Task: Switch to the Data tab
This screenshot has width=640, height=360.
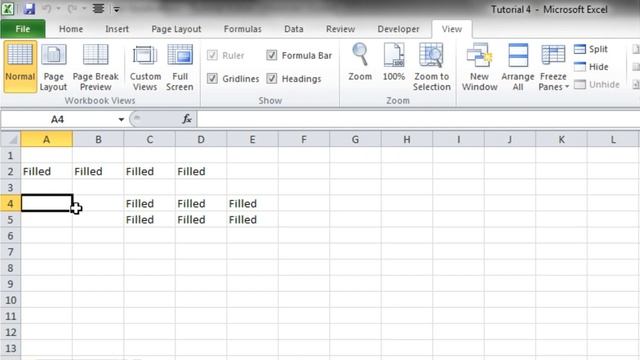Action: 294,29
